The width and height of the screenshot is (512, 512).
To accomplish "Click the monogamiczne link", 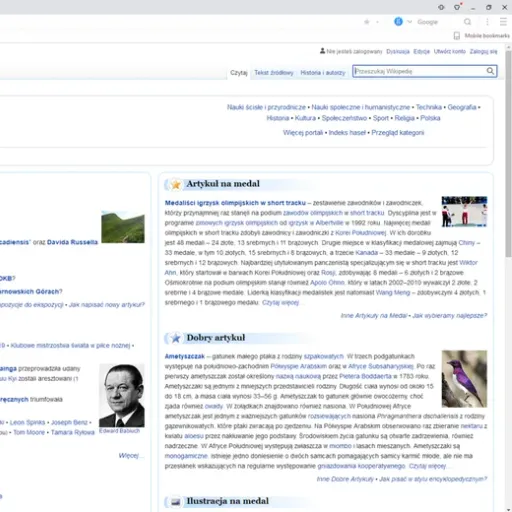I will click(x=186, y=456).
